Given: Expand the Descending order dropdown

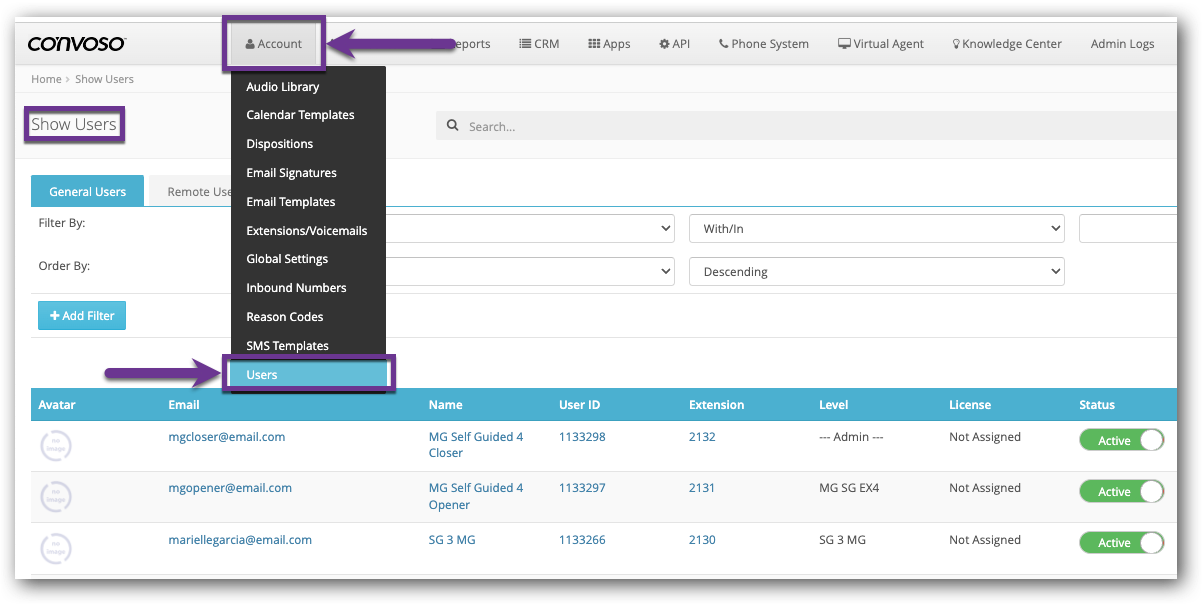Looking at the screenshot, I should pyautogui.click(x=876, y=272).
